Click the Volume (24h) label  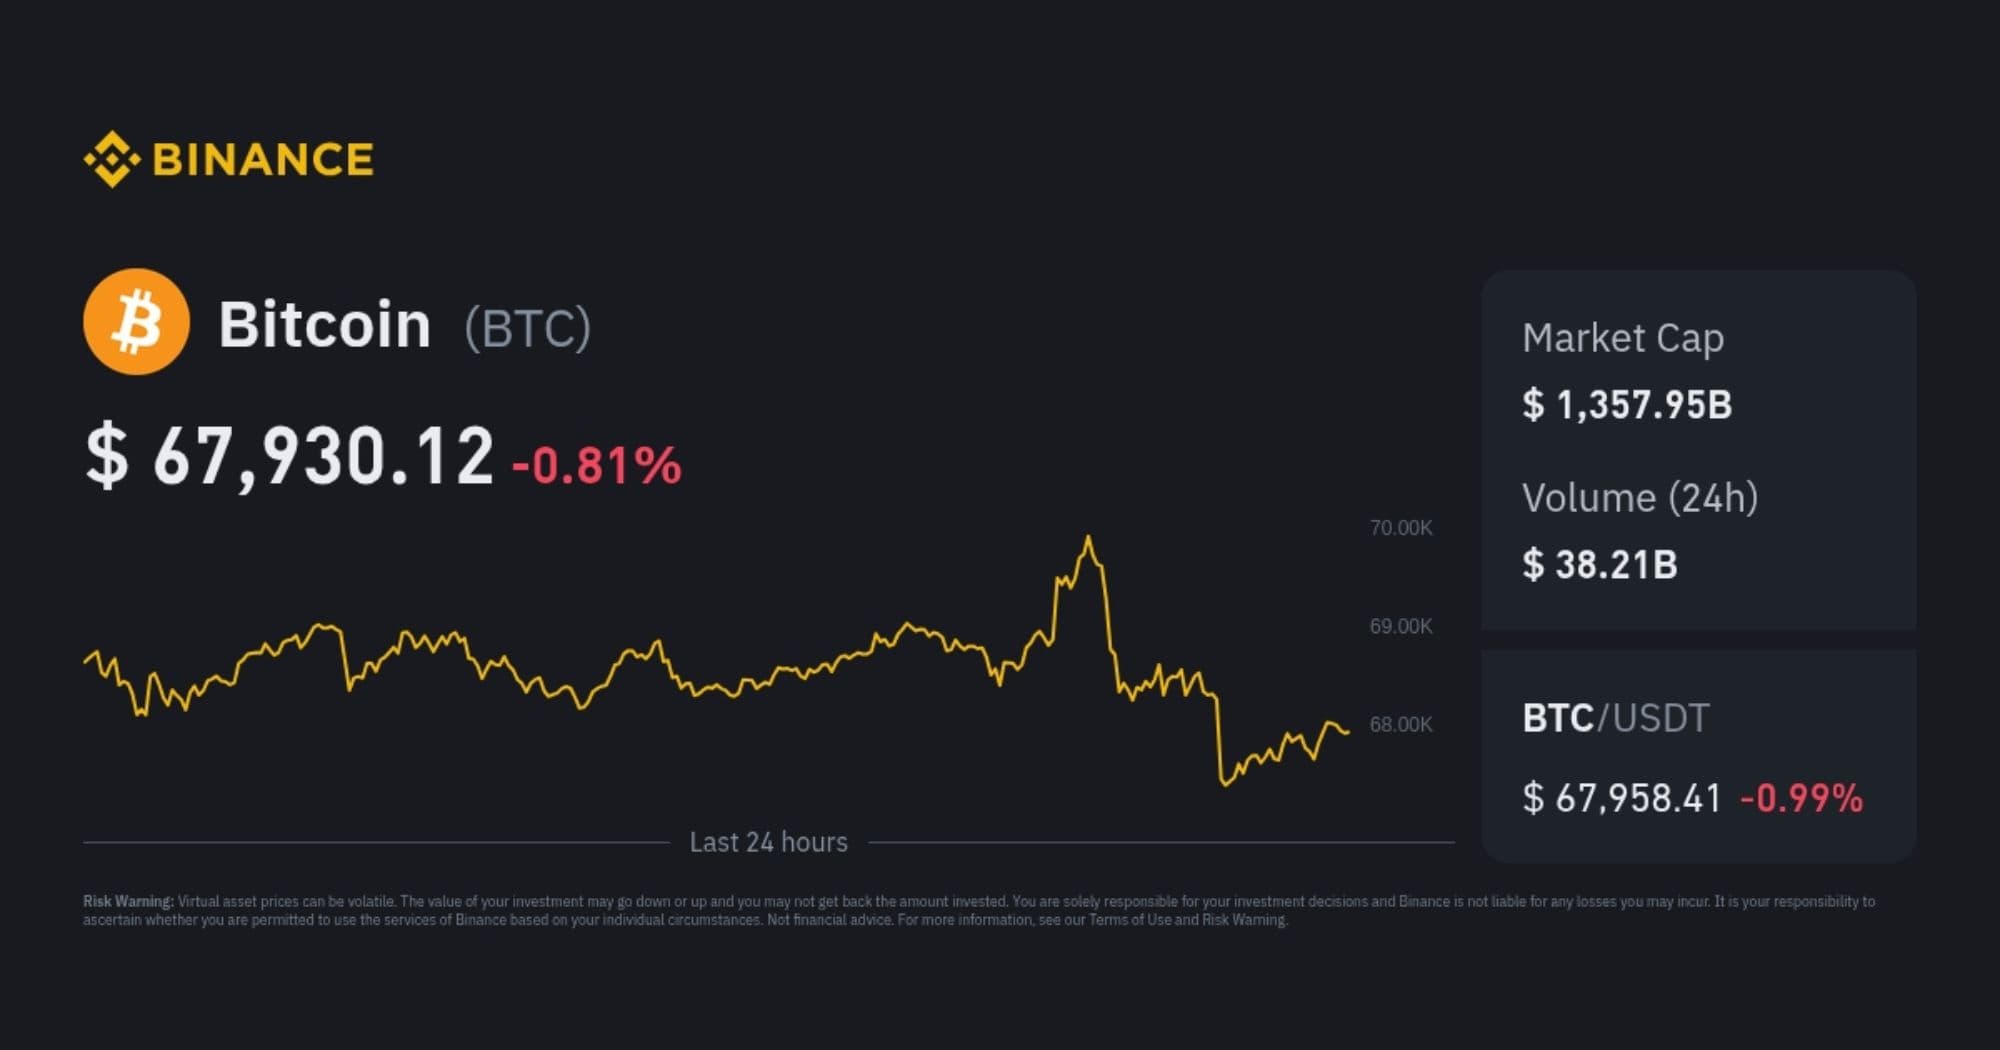[1639, 498]
